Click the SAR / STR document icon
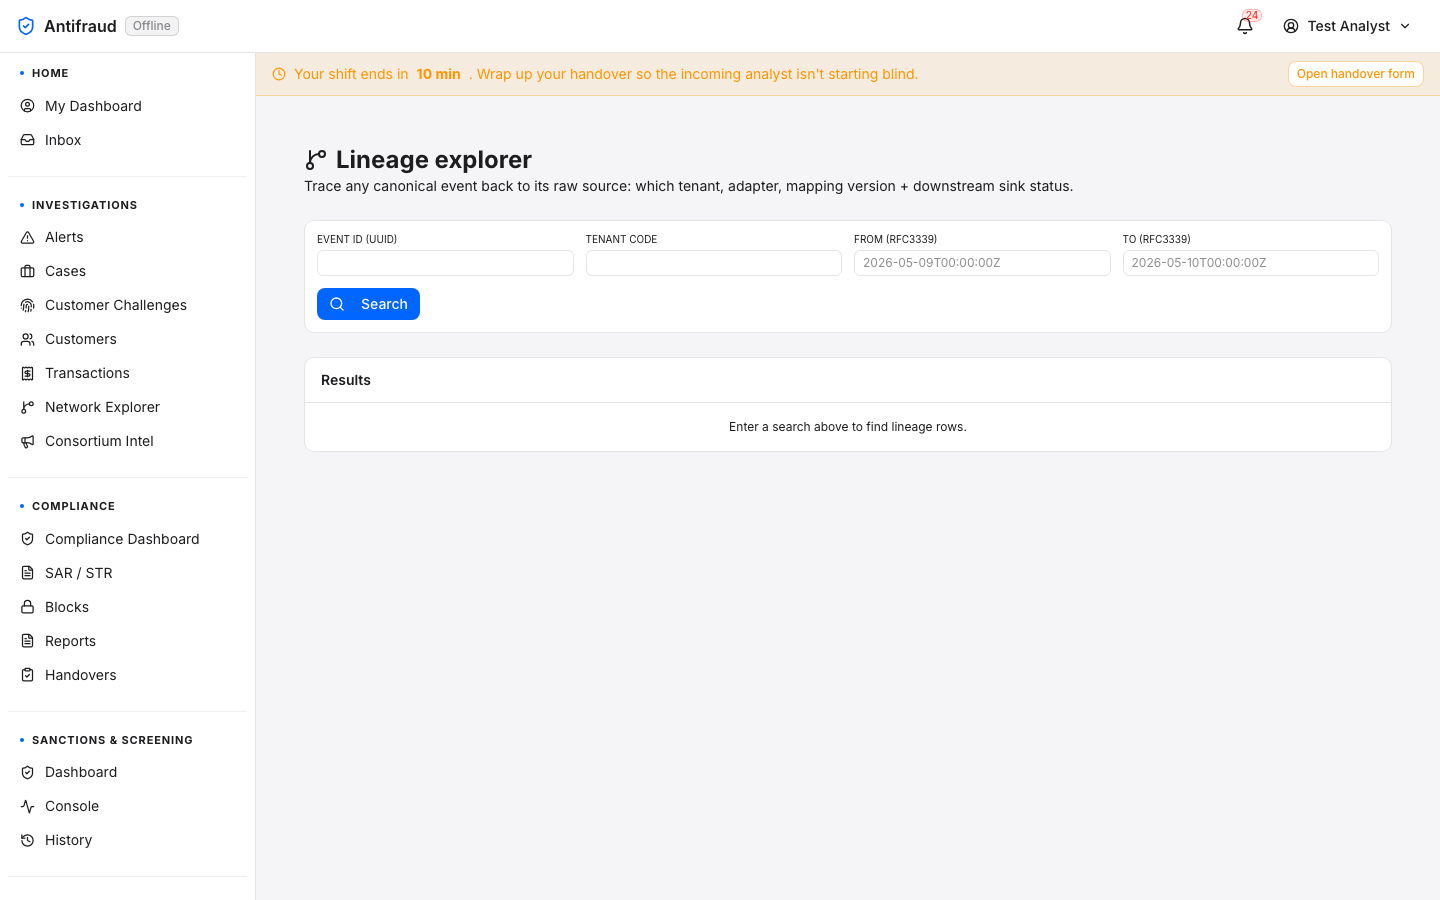The image size is (1440, 900). coord(28,573)
